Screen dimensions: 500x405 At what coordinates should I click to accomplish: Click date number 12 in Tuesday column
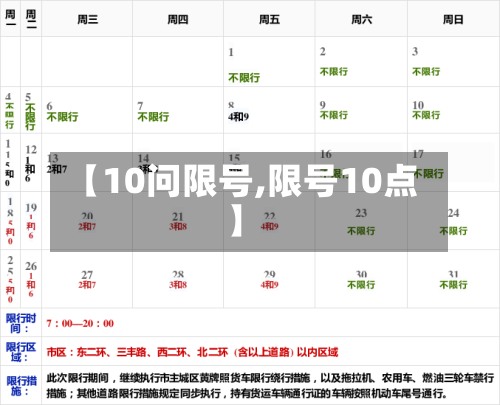tap(31, 149)
